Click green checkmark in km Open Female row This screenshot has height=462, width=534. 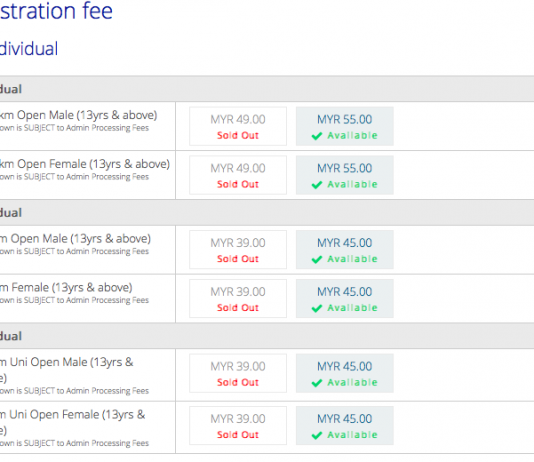point(317,185)
